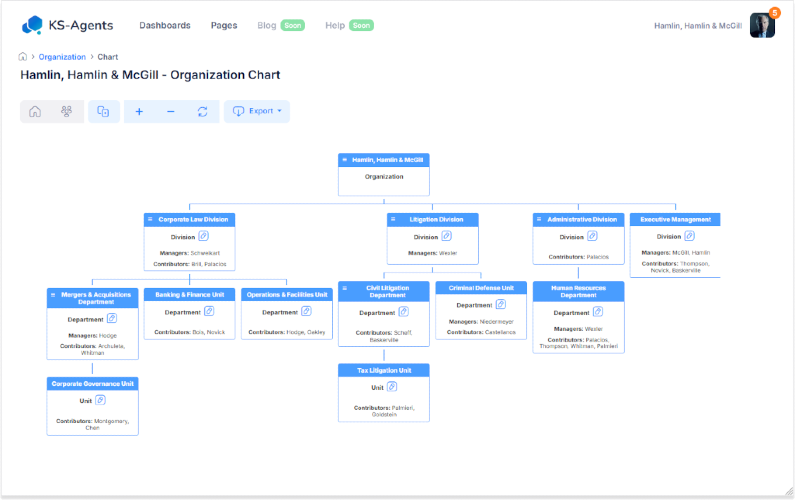Image resolution: width=795 pixels, height=500 pixels.
Task: Click the notification badge showing 5
Action: [x=774, y=13]
